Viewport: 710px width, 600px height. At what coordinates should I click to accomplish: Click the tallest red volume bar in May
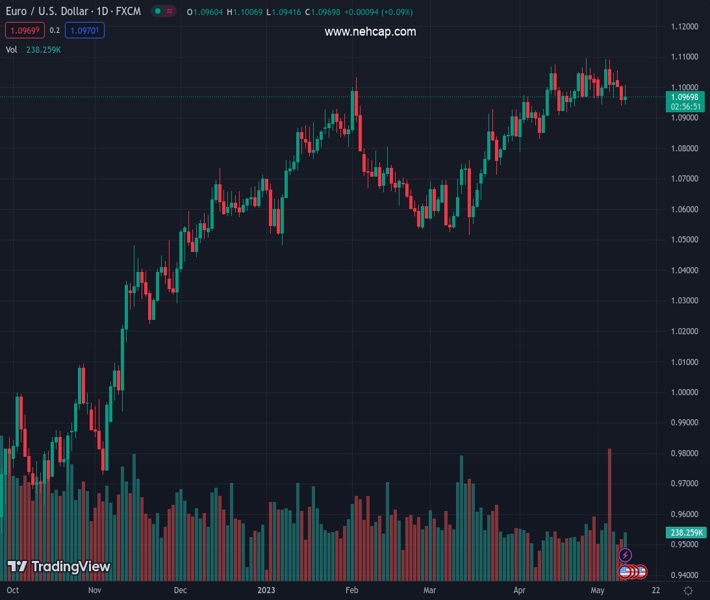tap(609, 510)
